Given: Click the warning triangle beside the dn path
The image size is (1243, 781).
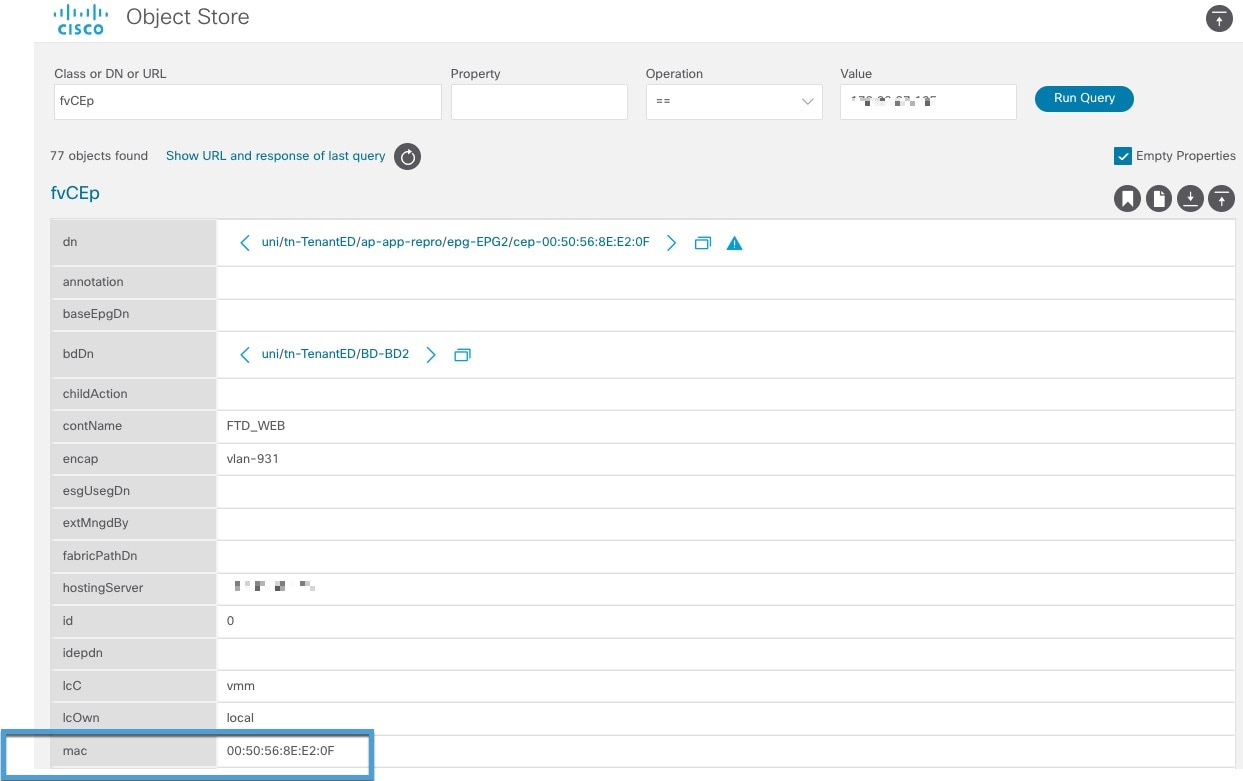Looking at the screenshot, I should (735, 242).
